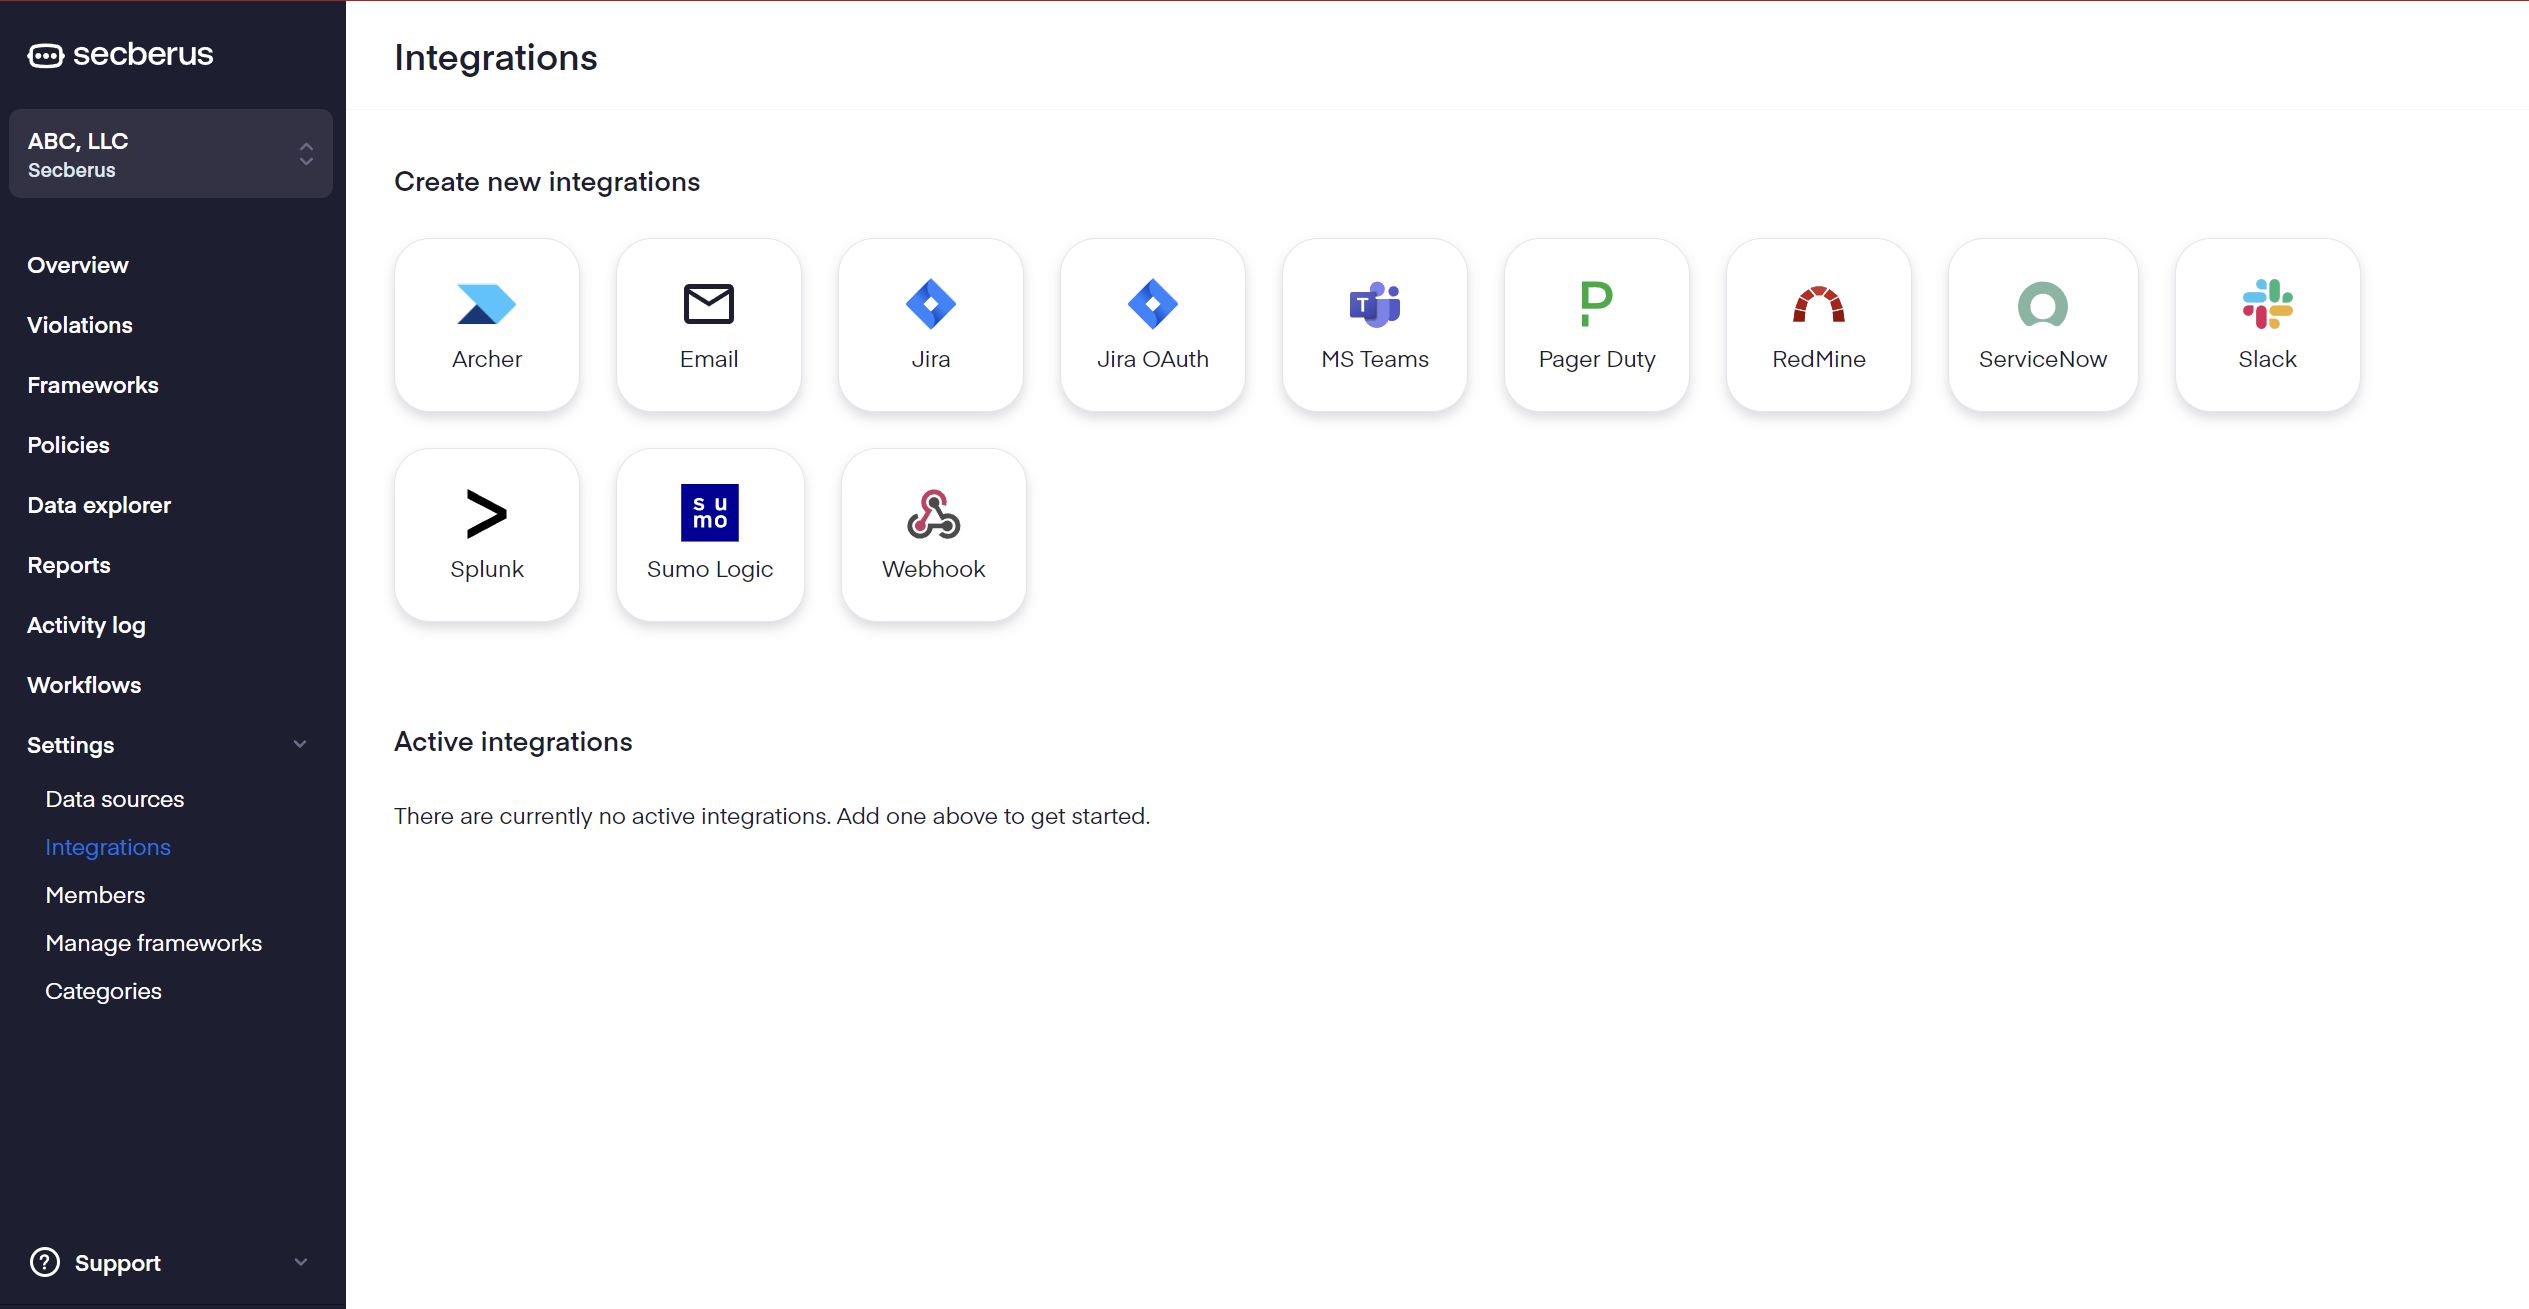This screenshot has height=1309, width=2529.
Task: Open the Slack integration icon
Action: (2267, 304)
